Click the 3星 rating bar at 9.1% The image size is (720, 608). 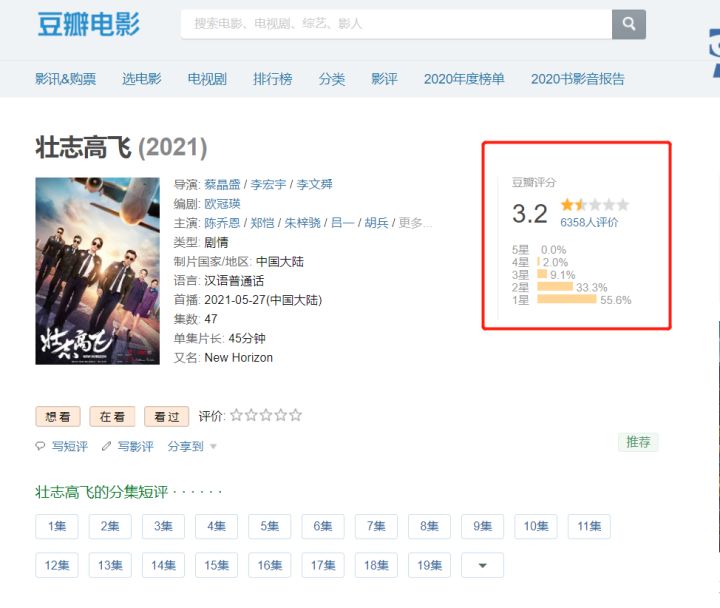point(542,275)
